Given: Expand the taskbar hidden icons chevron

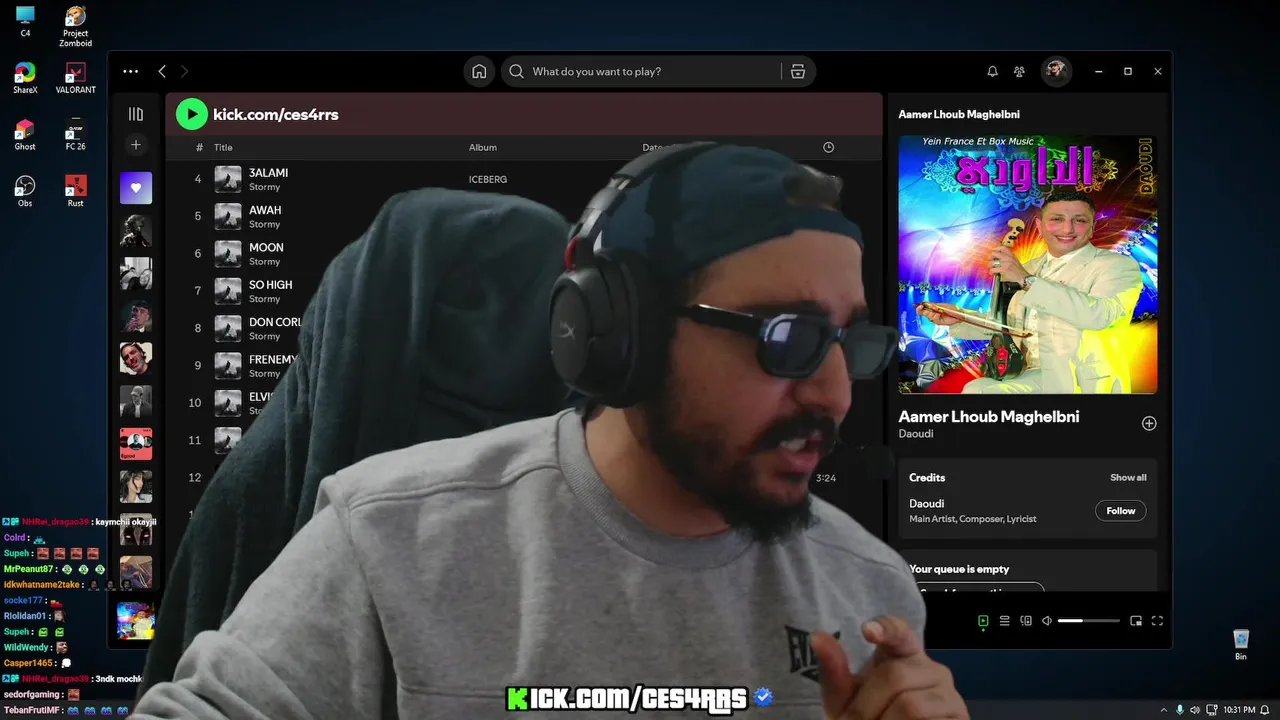Looking at the screenshot, I should (x=1163, y=710).
